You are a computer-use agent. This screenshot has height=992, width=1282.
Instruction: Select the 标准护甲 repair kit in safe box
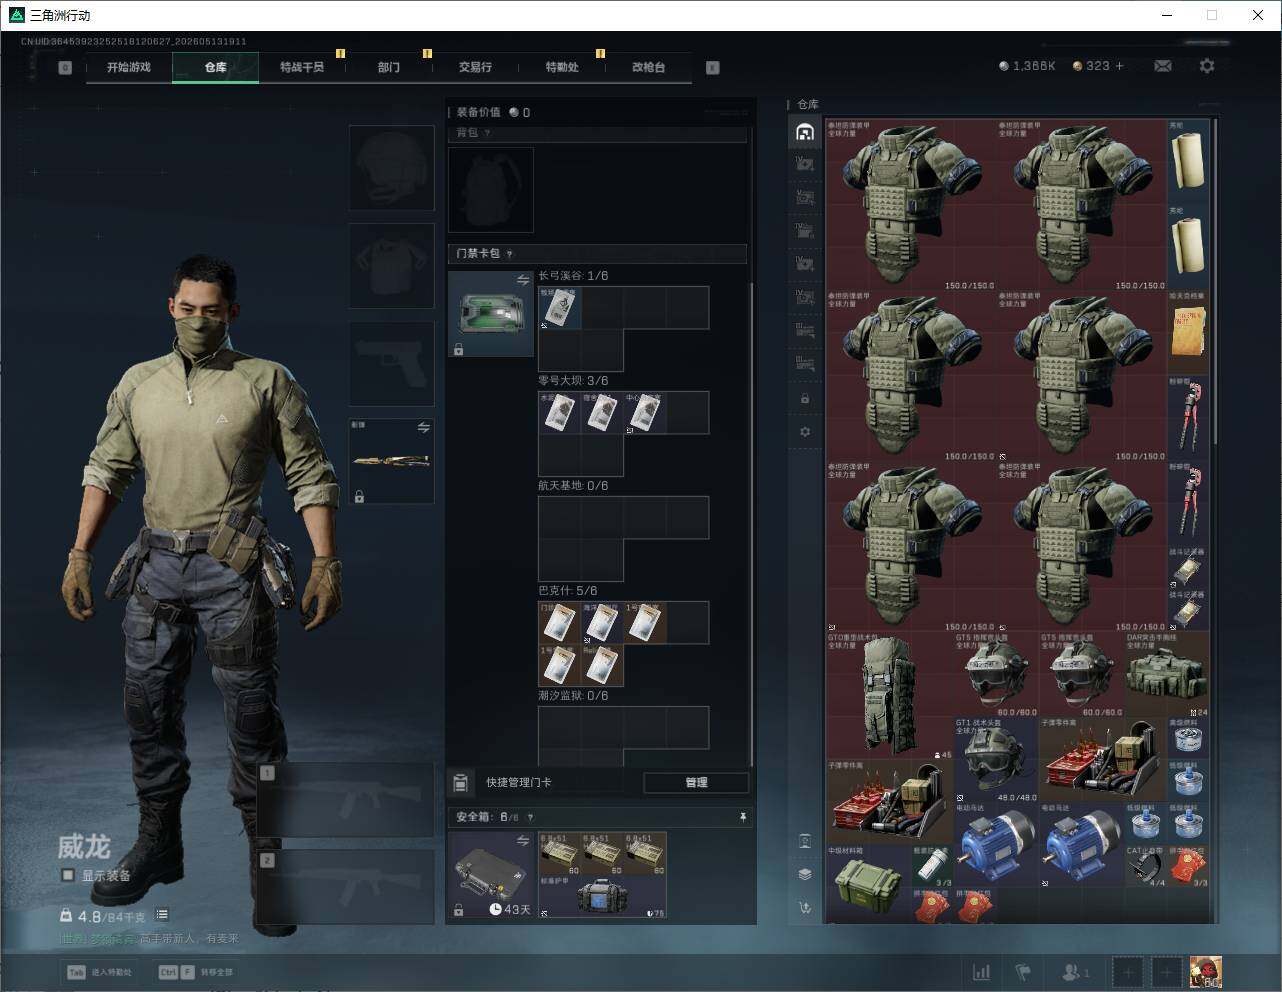tap(602, 897)
